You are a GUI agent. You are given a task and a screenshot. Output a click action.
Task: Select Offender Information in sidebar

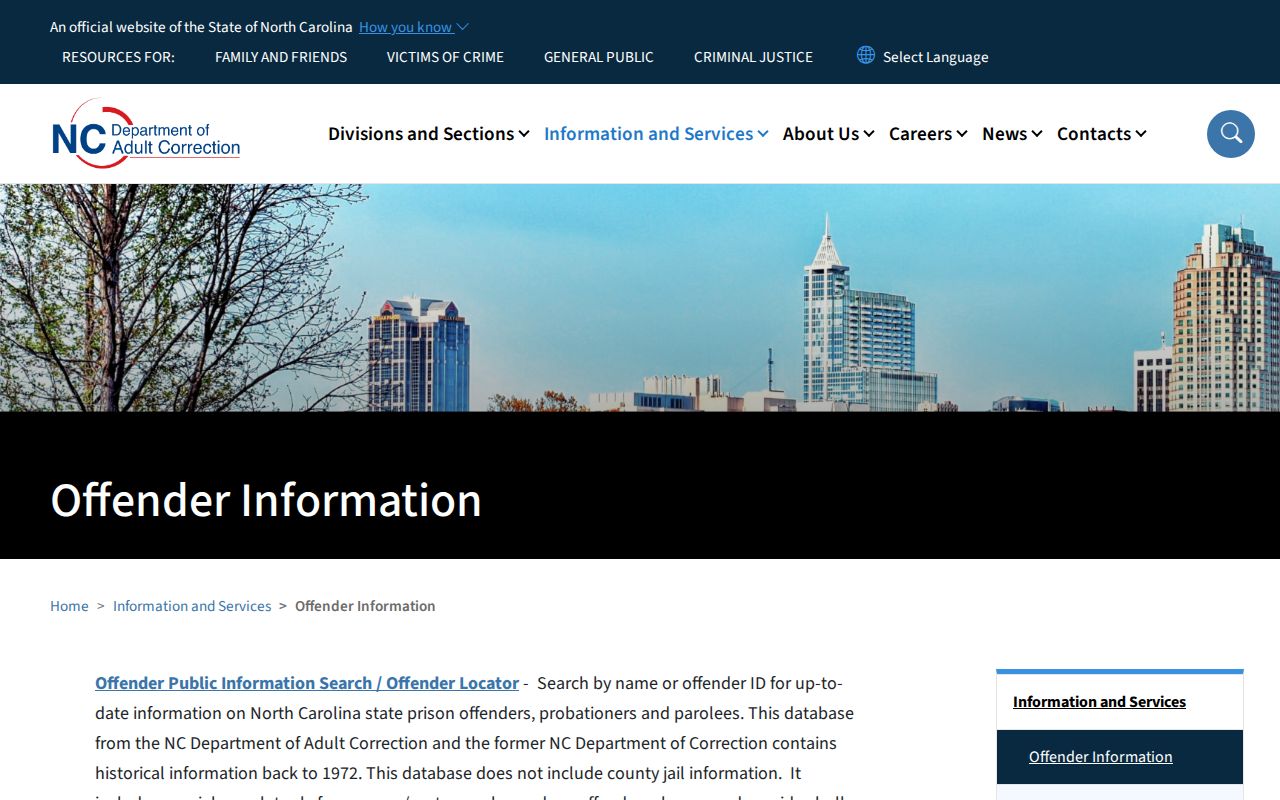click(1100, 757)
